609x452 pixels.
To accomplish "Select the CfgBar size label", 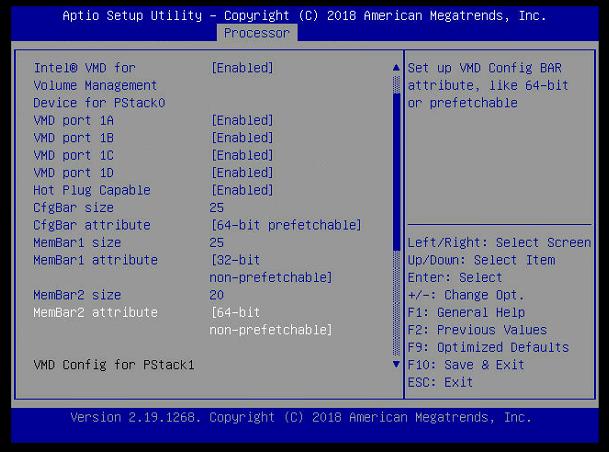I will coord(73,208).
